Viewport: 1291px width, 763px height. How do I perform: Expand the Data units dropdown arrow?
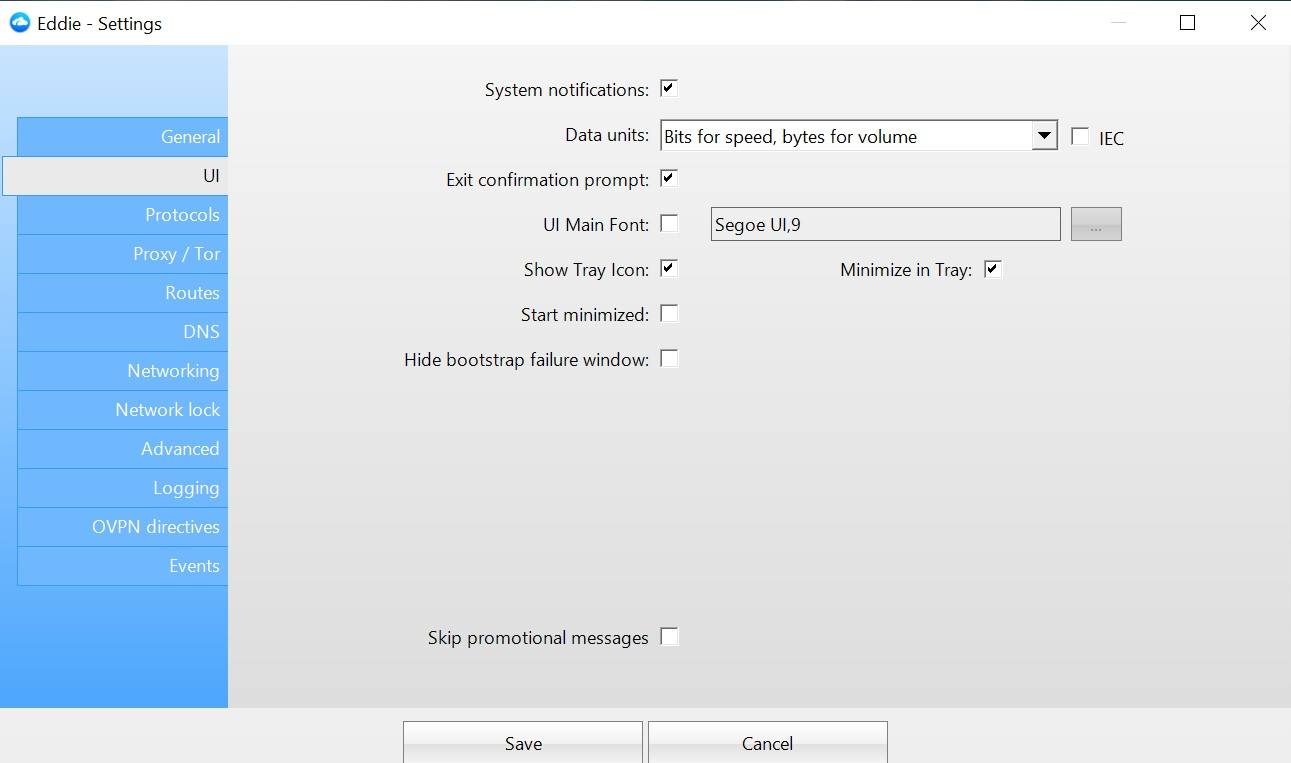1044,135
